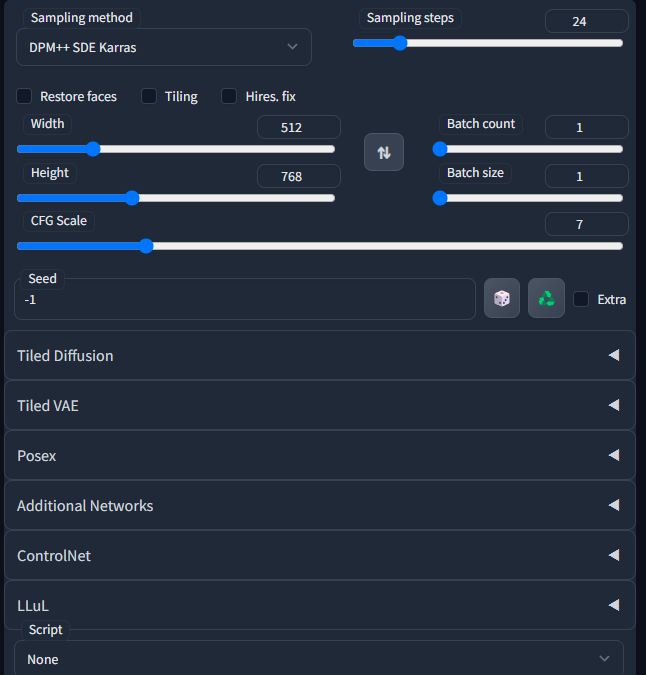Enable the Restore faces checkbox
This screenshot has width=646, height=675.
point(24,96)
